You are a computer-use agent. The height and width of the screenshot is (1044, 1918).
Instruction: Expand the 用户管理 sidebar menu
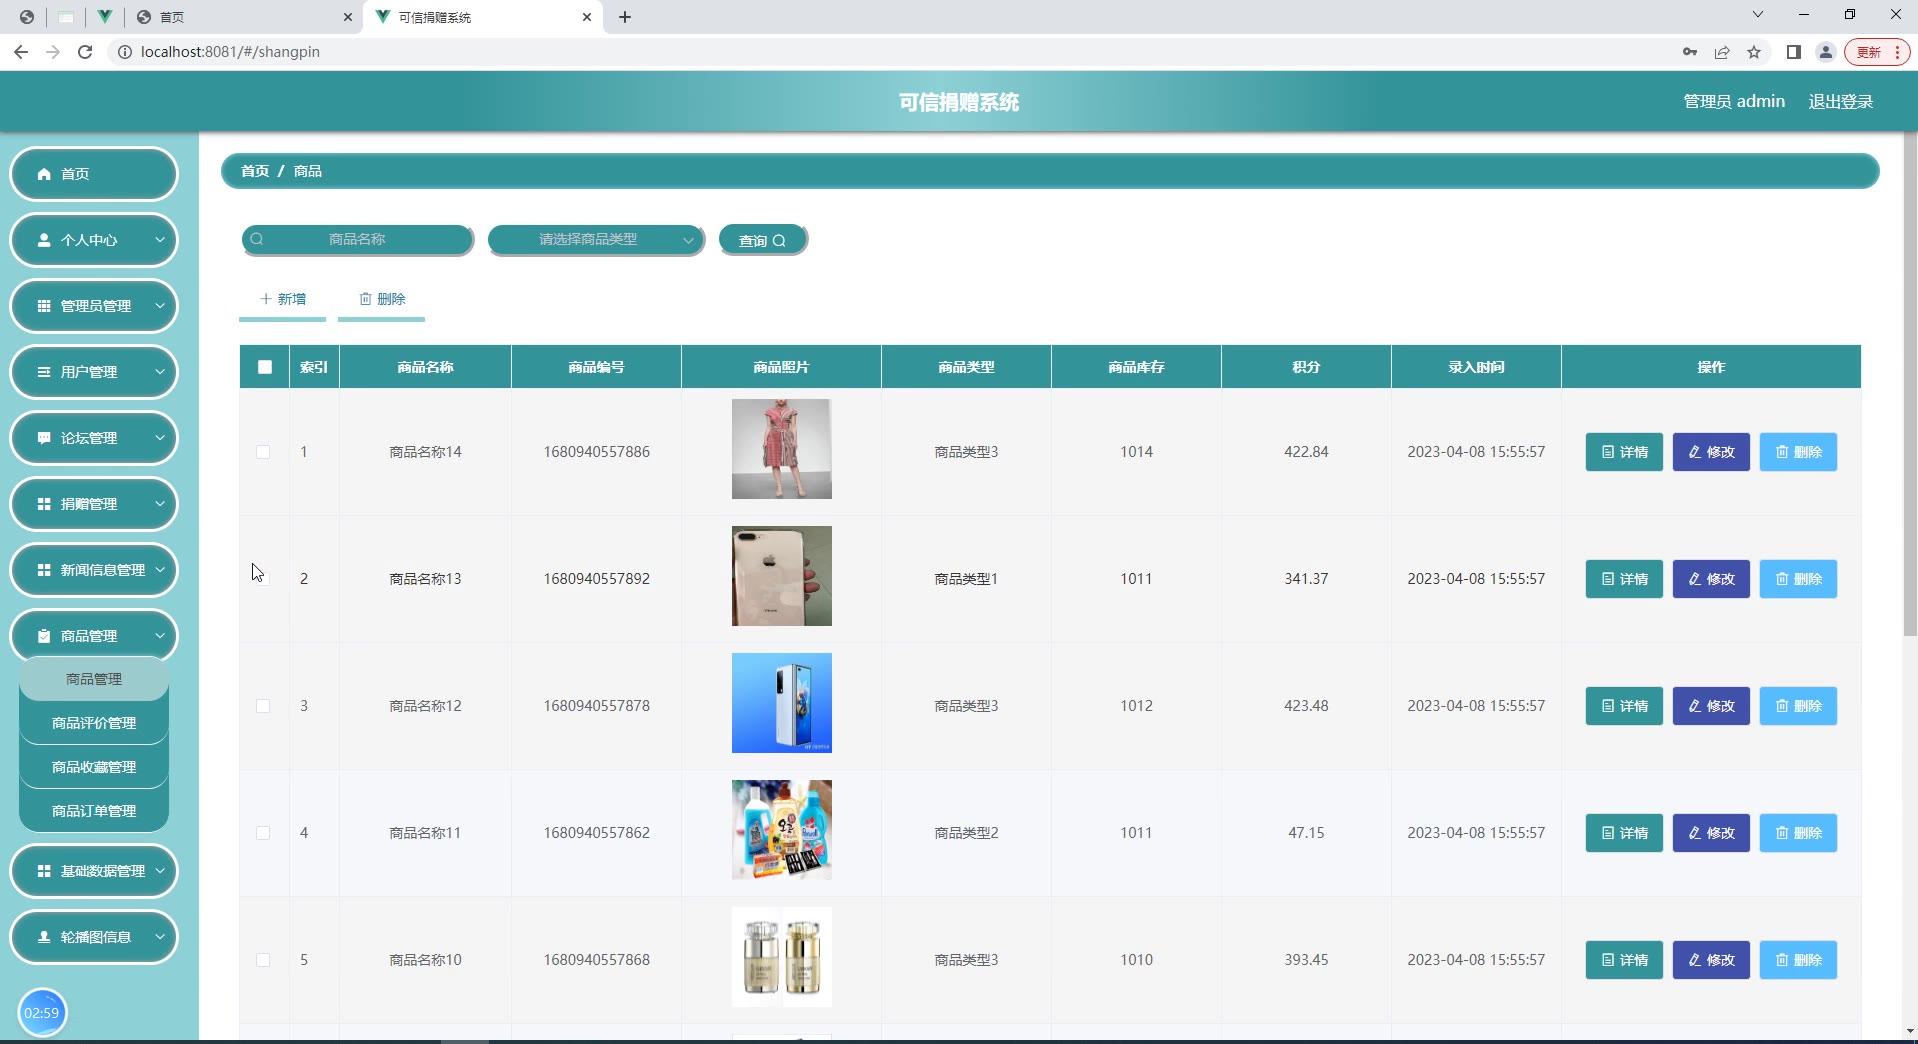click(x=94, y=372)
